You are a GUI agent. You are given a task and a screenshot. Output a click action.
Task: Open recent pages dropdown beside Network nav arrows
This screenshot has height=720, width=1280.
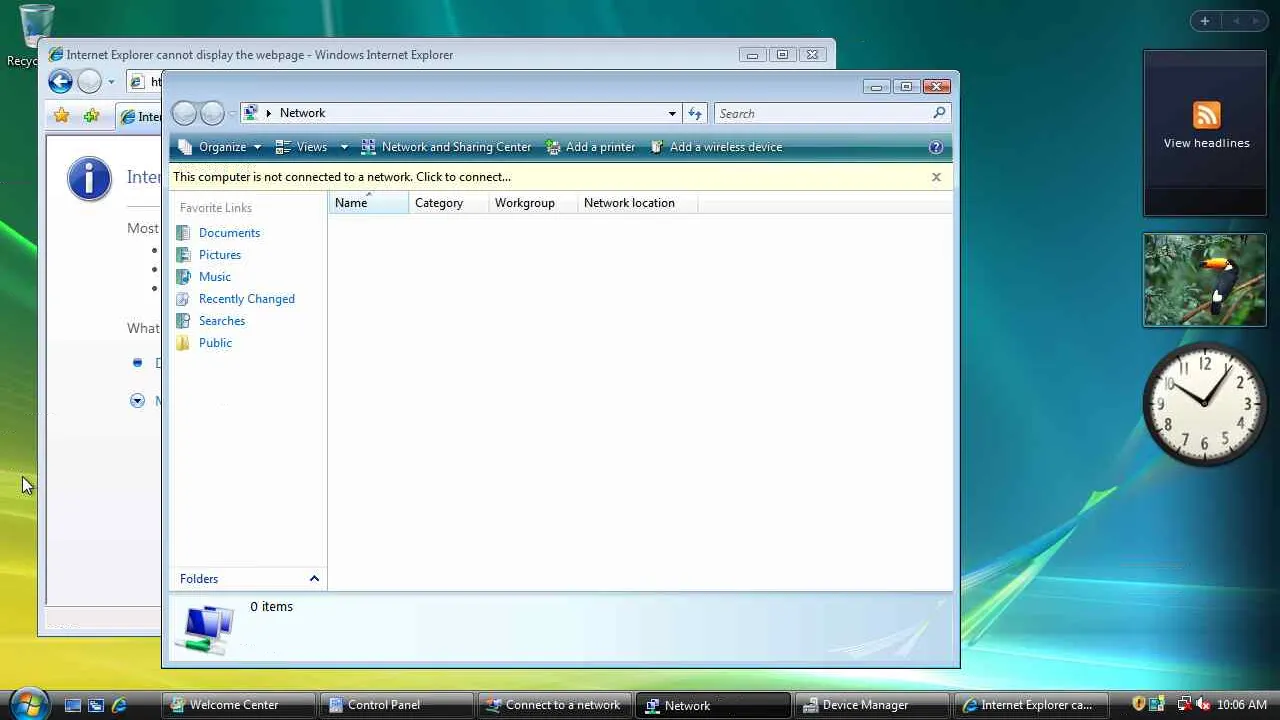click(232, 113)
